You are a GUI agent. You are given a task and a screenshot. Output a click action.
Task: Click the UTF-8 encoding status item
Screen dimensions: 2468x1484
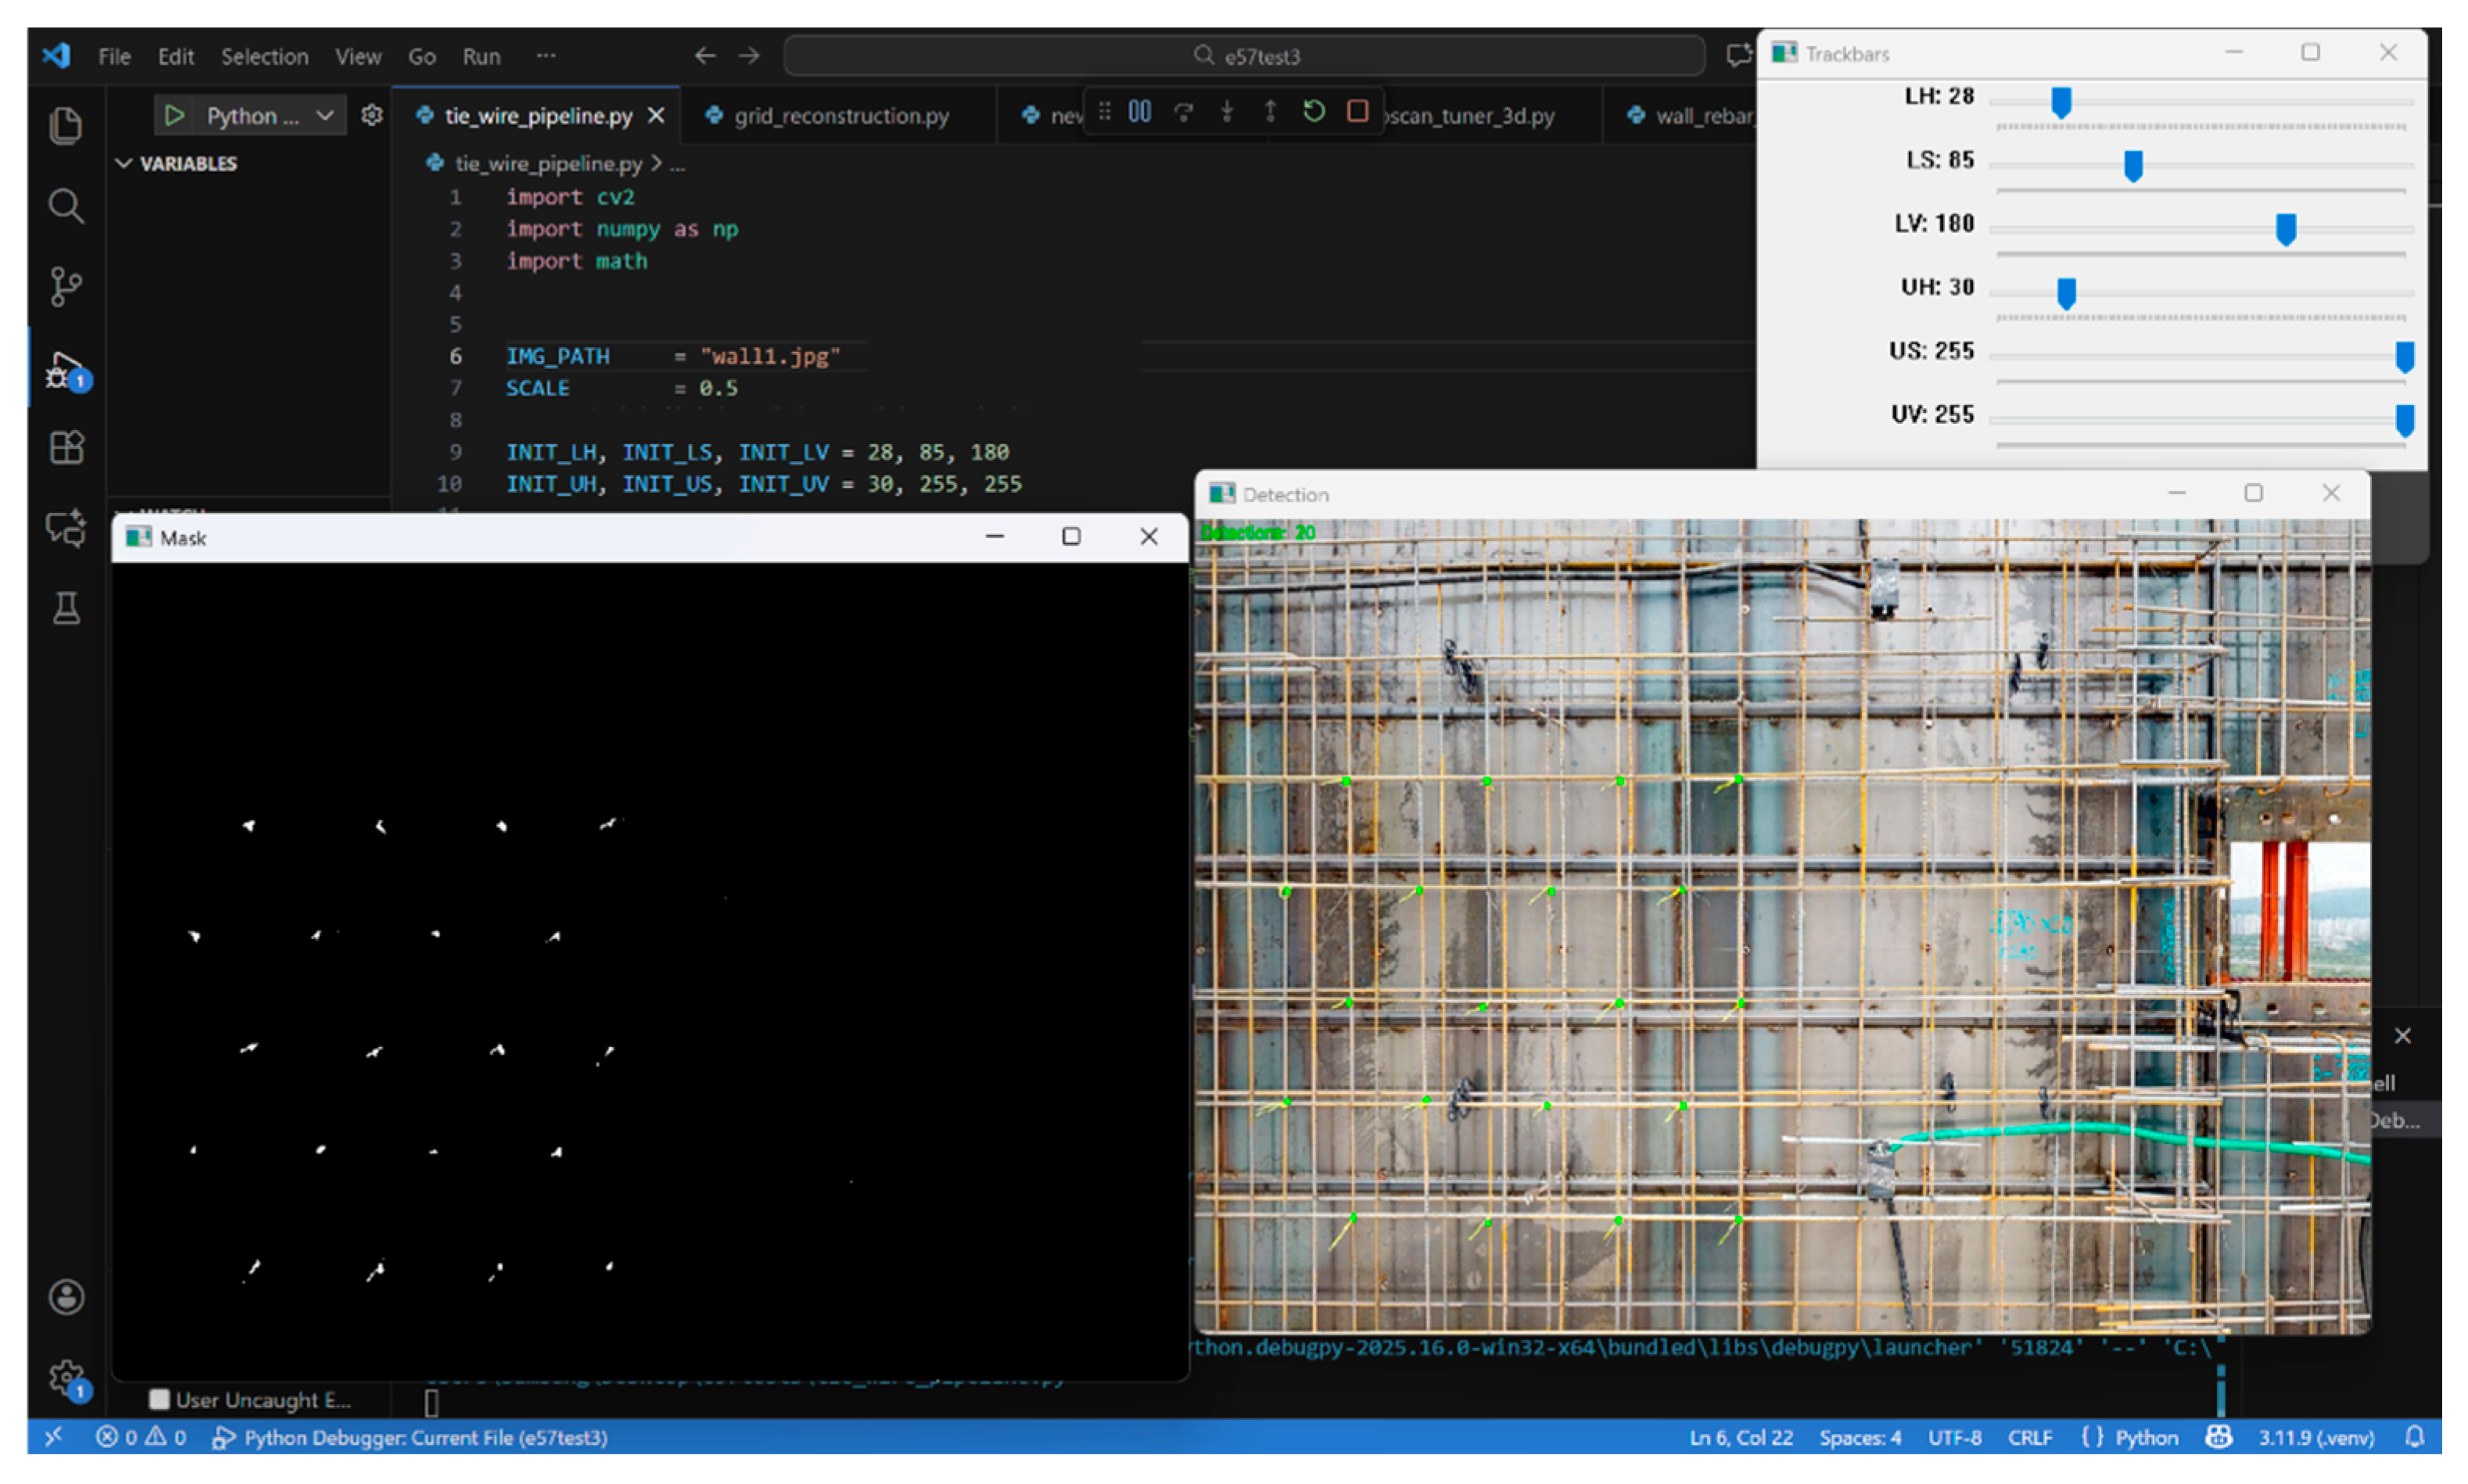tap(1955, 1437)
